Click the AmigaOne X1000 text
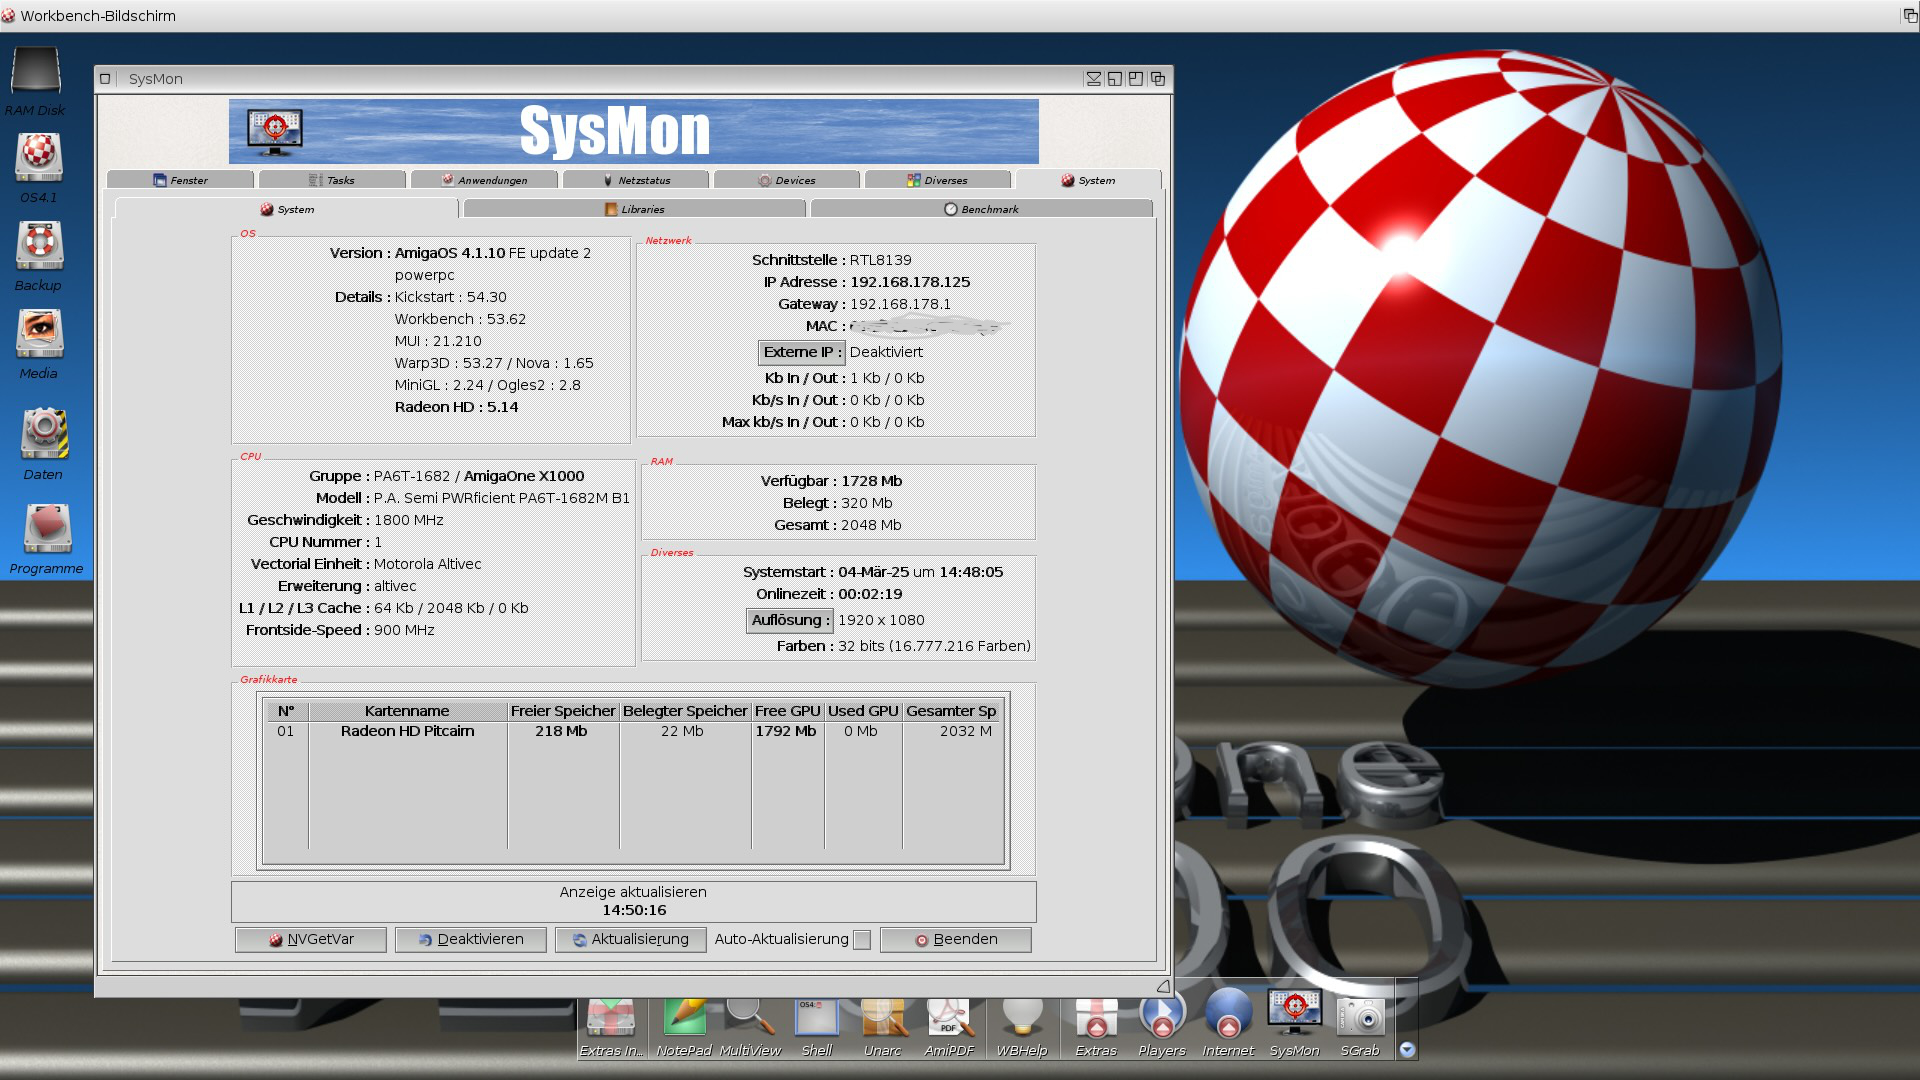 (524, 476)
